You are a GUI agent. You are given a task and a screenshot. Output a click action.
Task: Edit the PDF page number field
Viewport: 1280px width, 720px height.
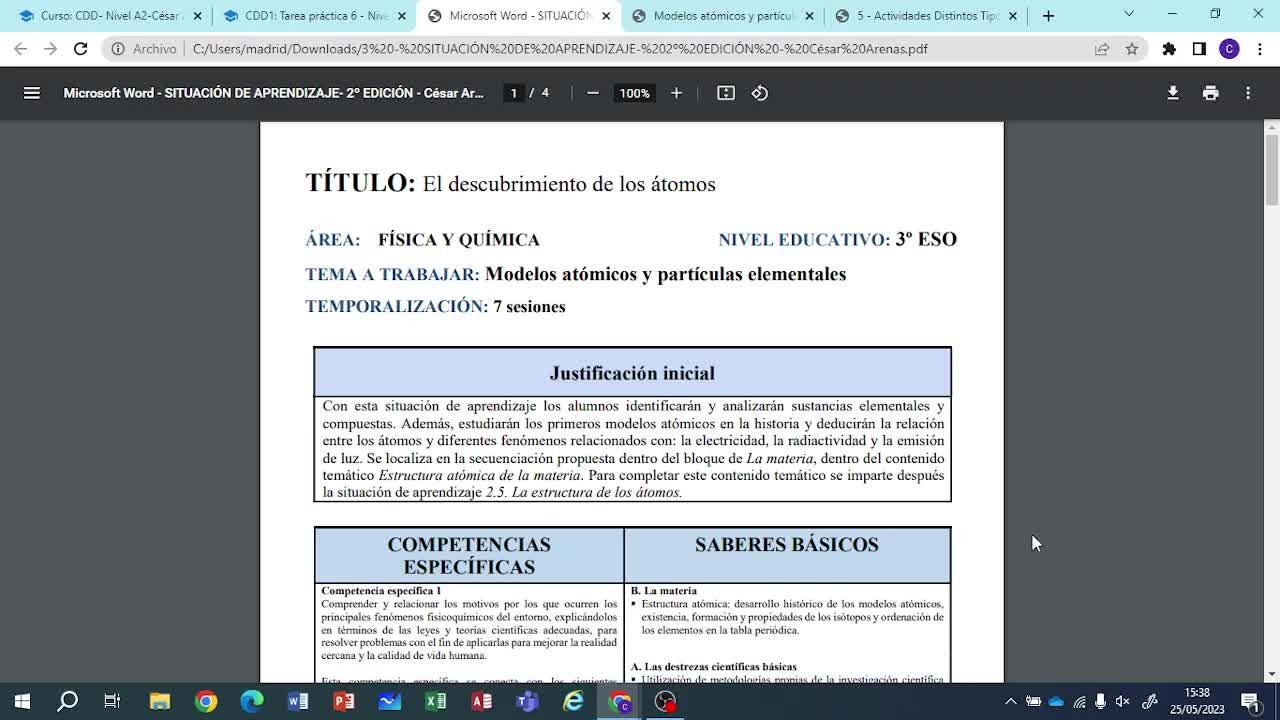tap(514, 93)
